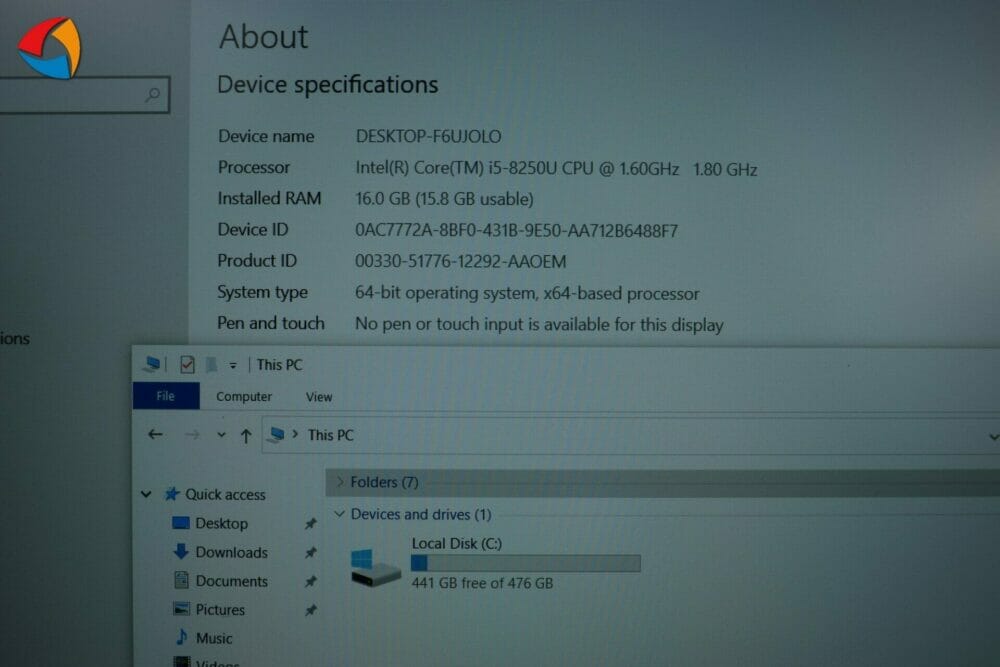1000x667 pixels.
Task: Select Downloads in Quick access
Action: click(232, 552)
